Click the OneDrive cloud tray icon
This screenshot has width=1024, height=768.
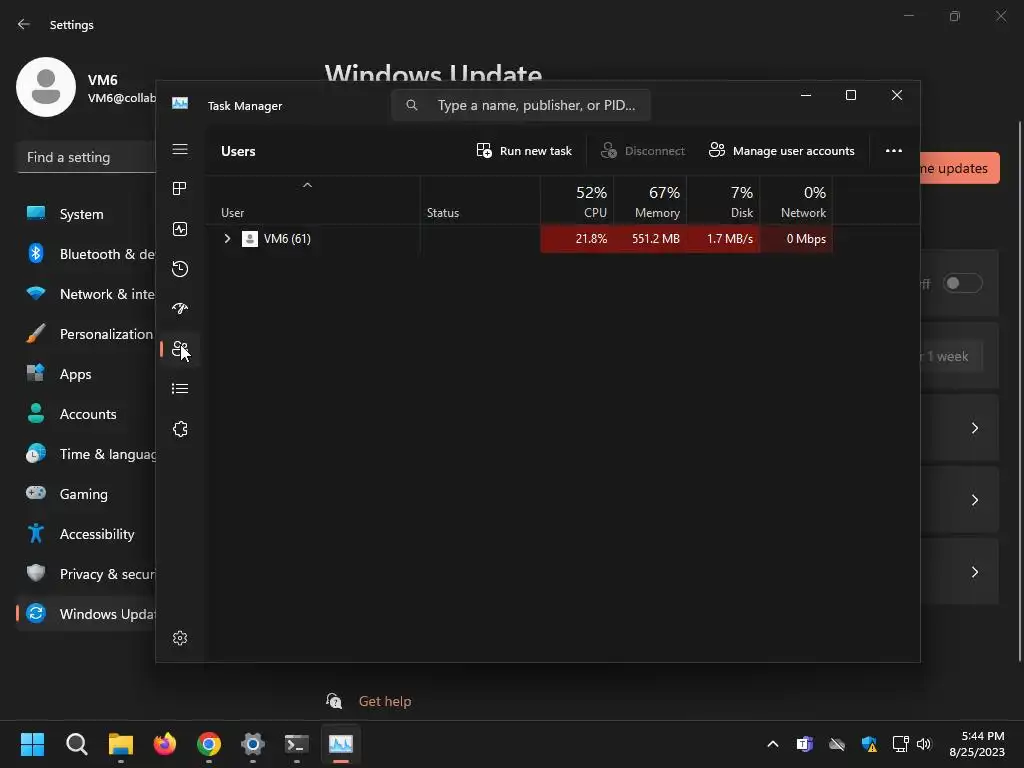pos(837,744)
